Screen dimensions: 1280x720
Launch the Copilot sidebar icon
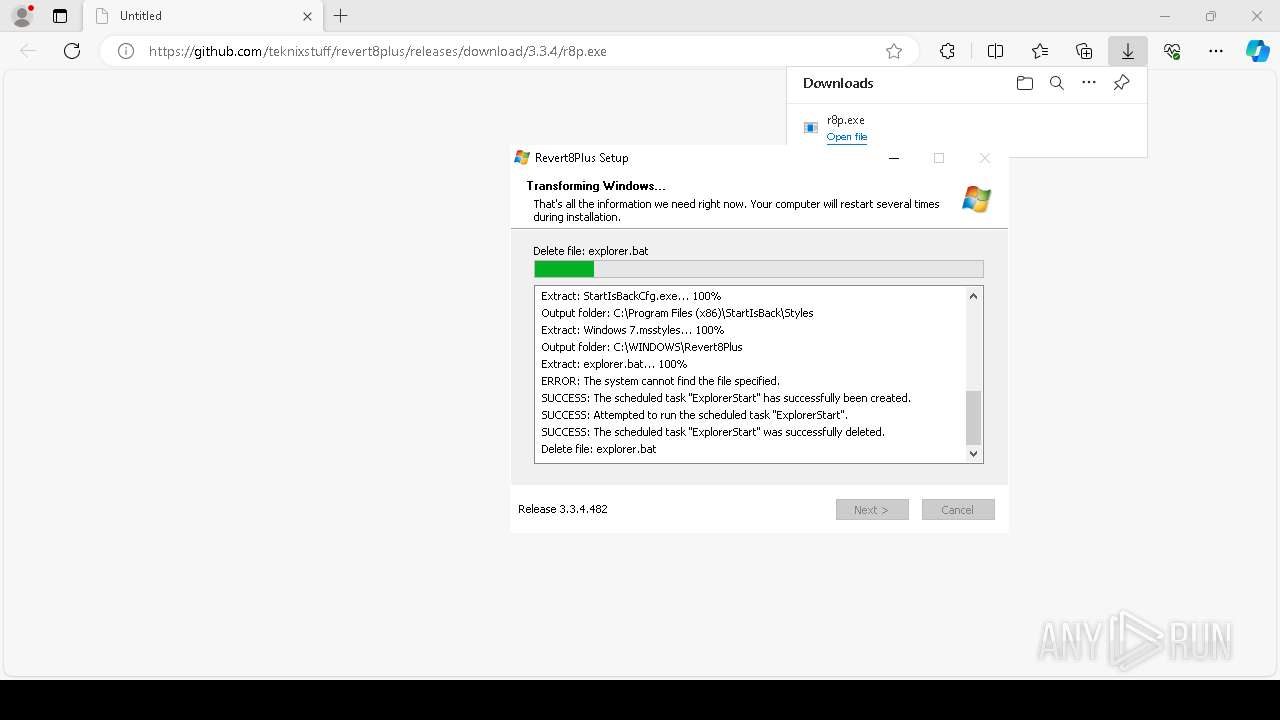(1257, 51)
